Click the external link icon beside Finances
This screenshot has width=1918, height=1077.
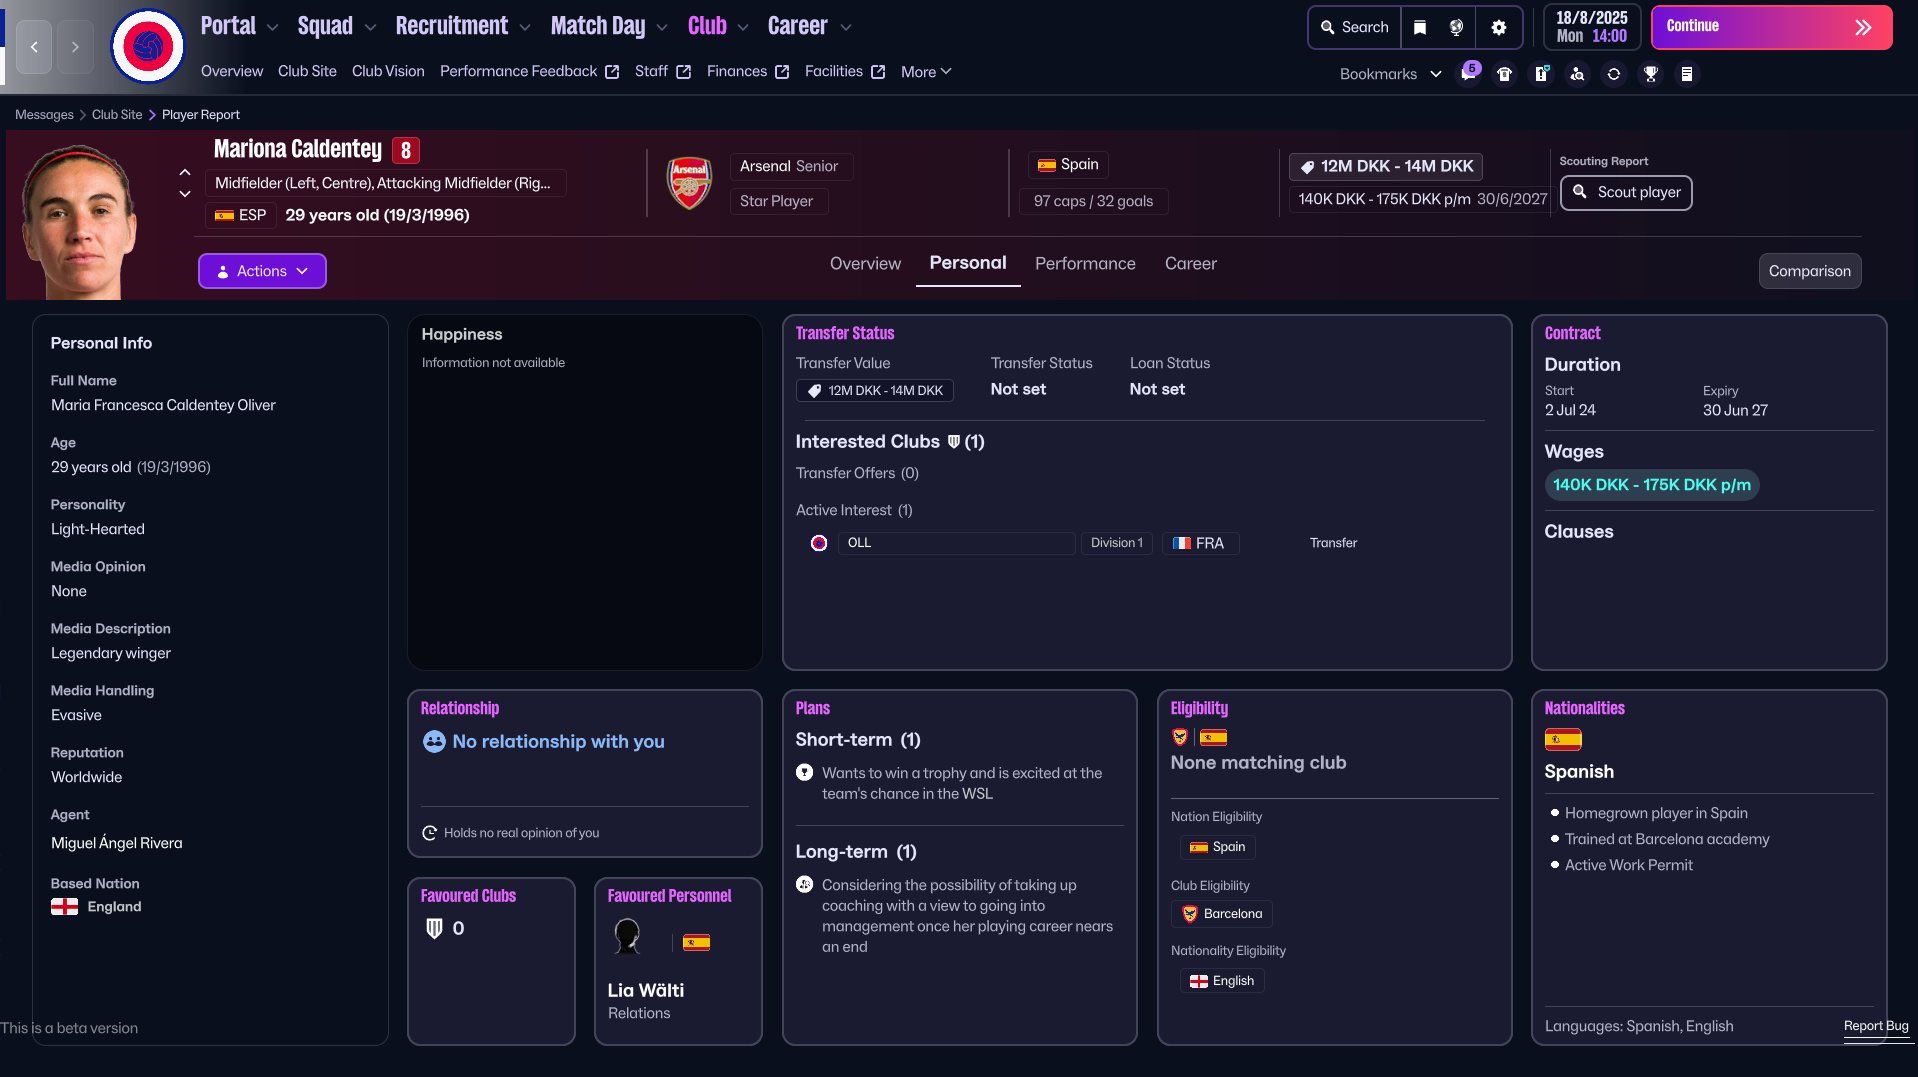click(x=782, y=72)
